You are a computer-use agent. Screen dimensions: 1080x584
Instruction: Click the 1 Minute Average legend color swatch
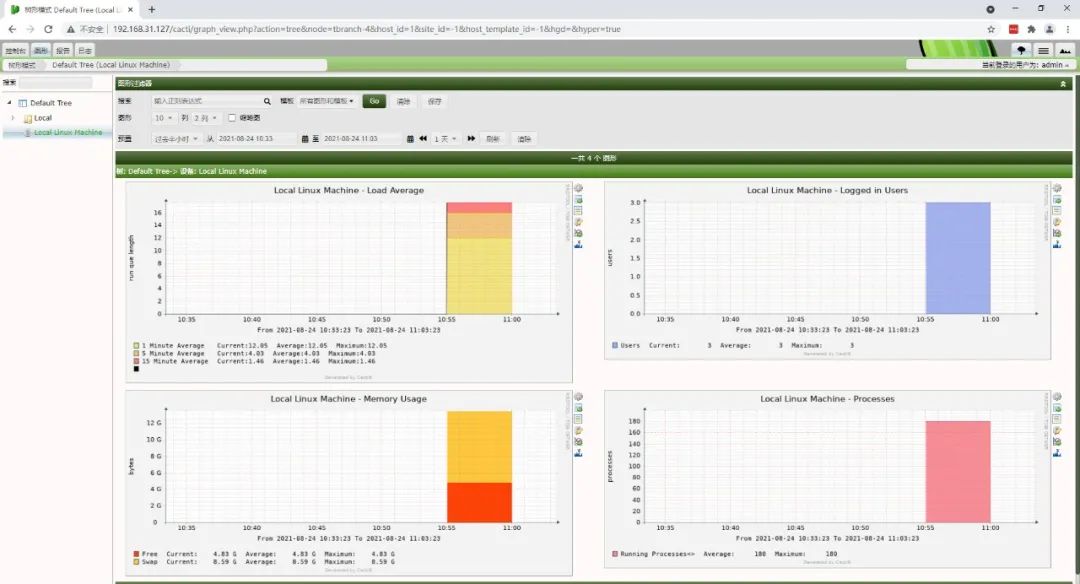coord(136,346)
